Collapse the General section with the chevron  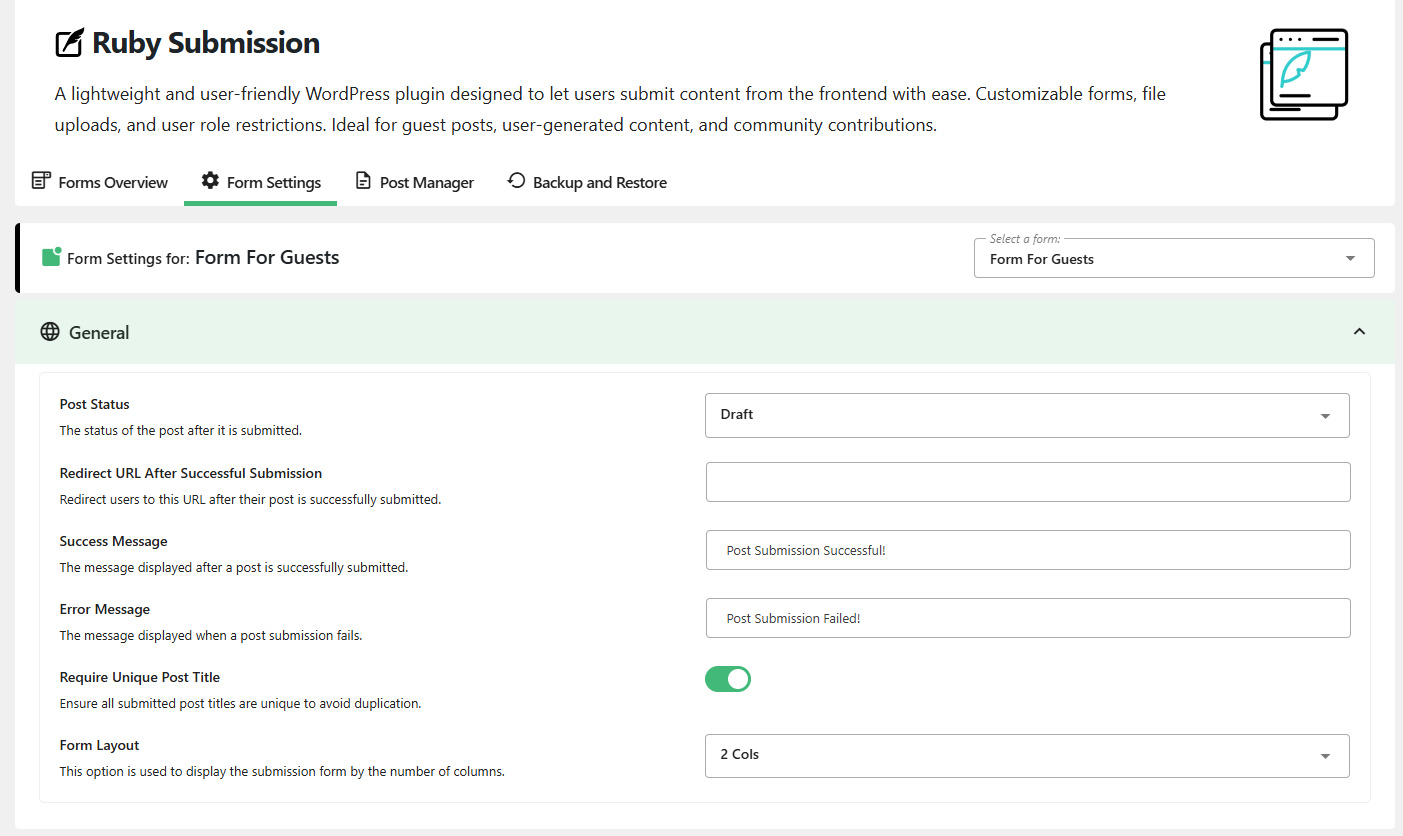click(1359, 332)
